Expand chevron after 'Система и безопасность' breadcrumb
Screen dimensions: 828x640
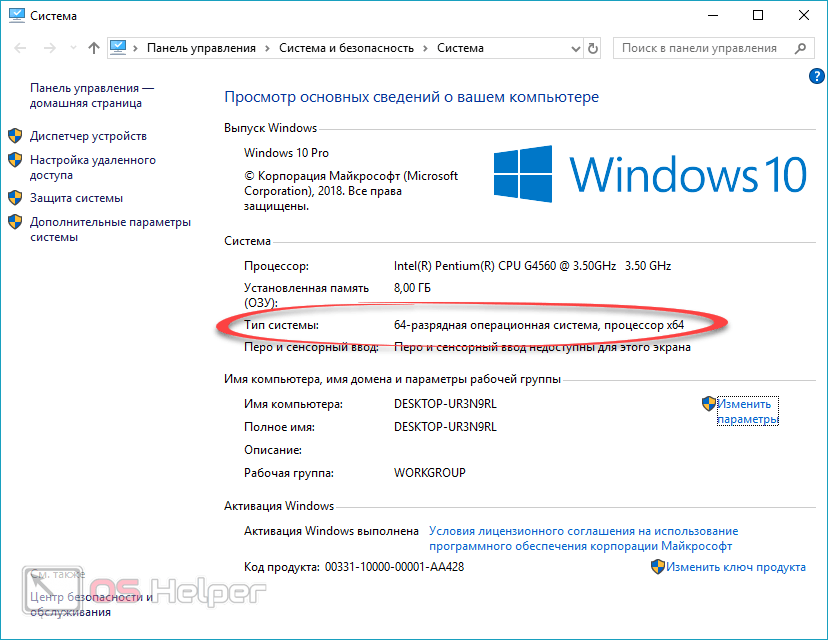(425, 49)
